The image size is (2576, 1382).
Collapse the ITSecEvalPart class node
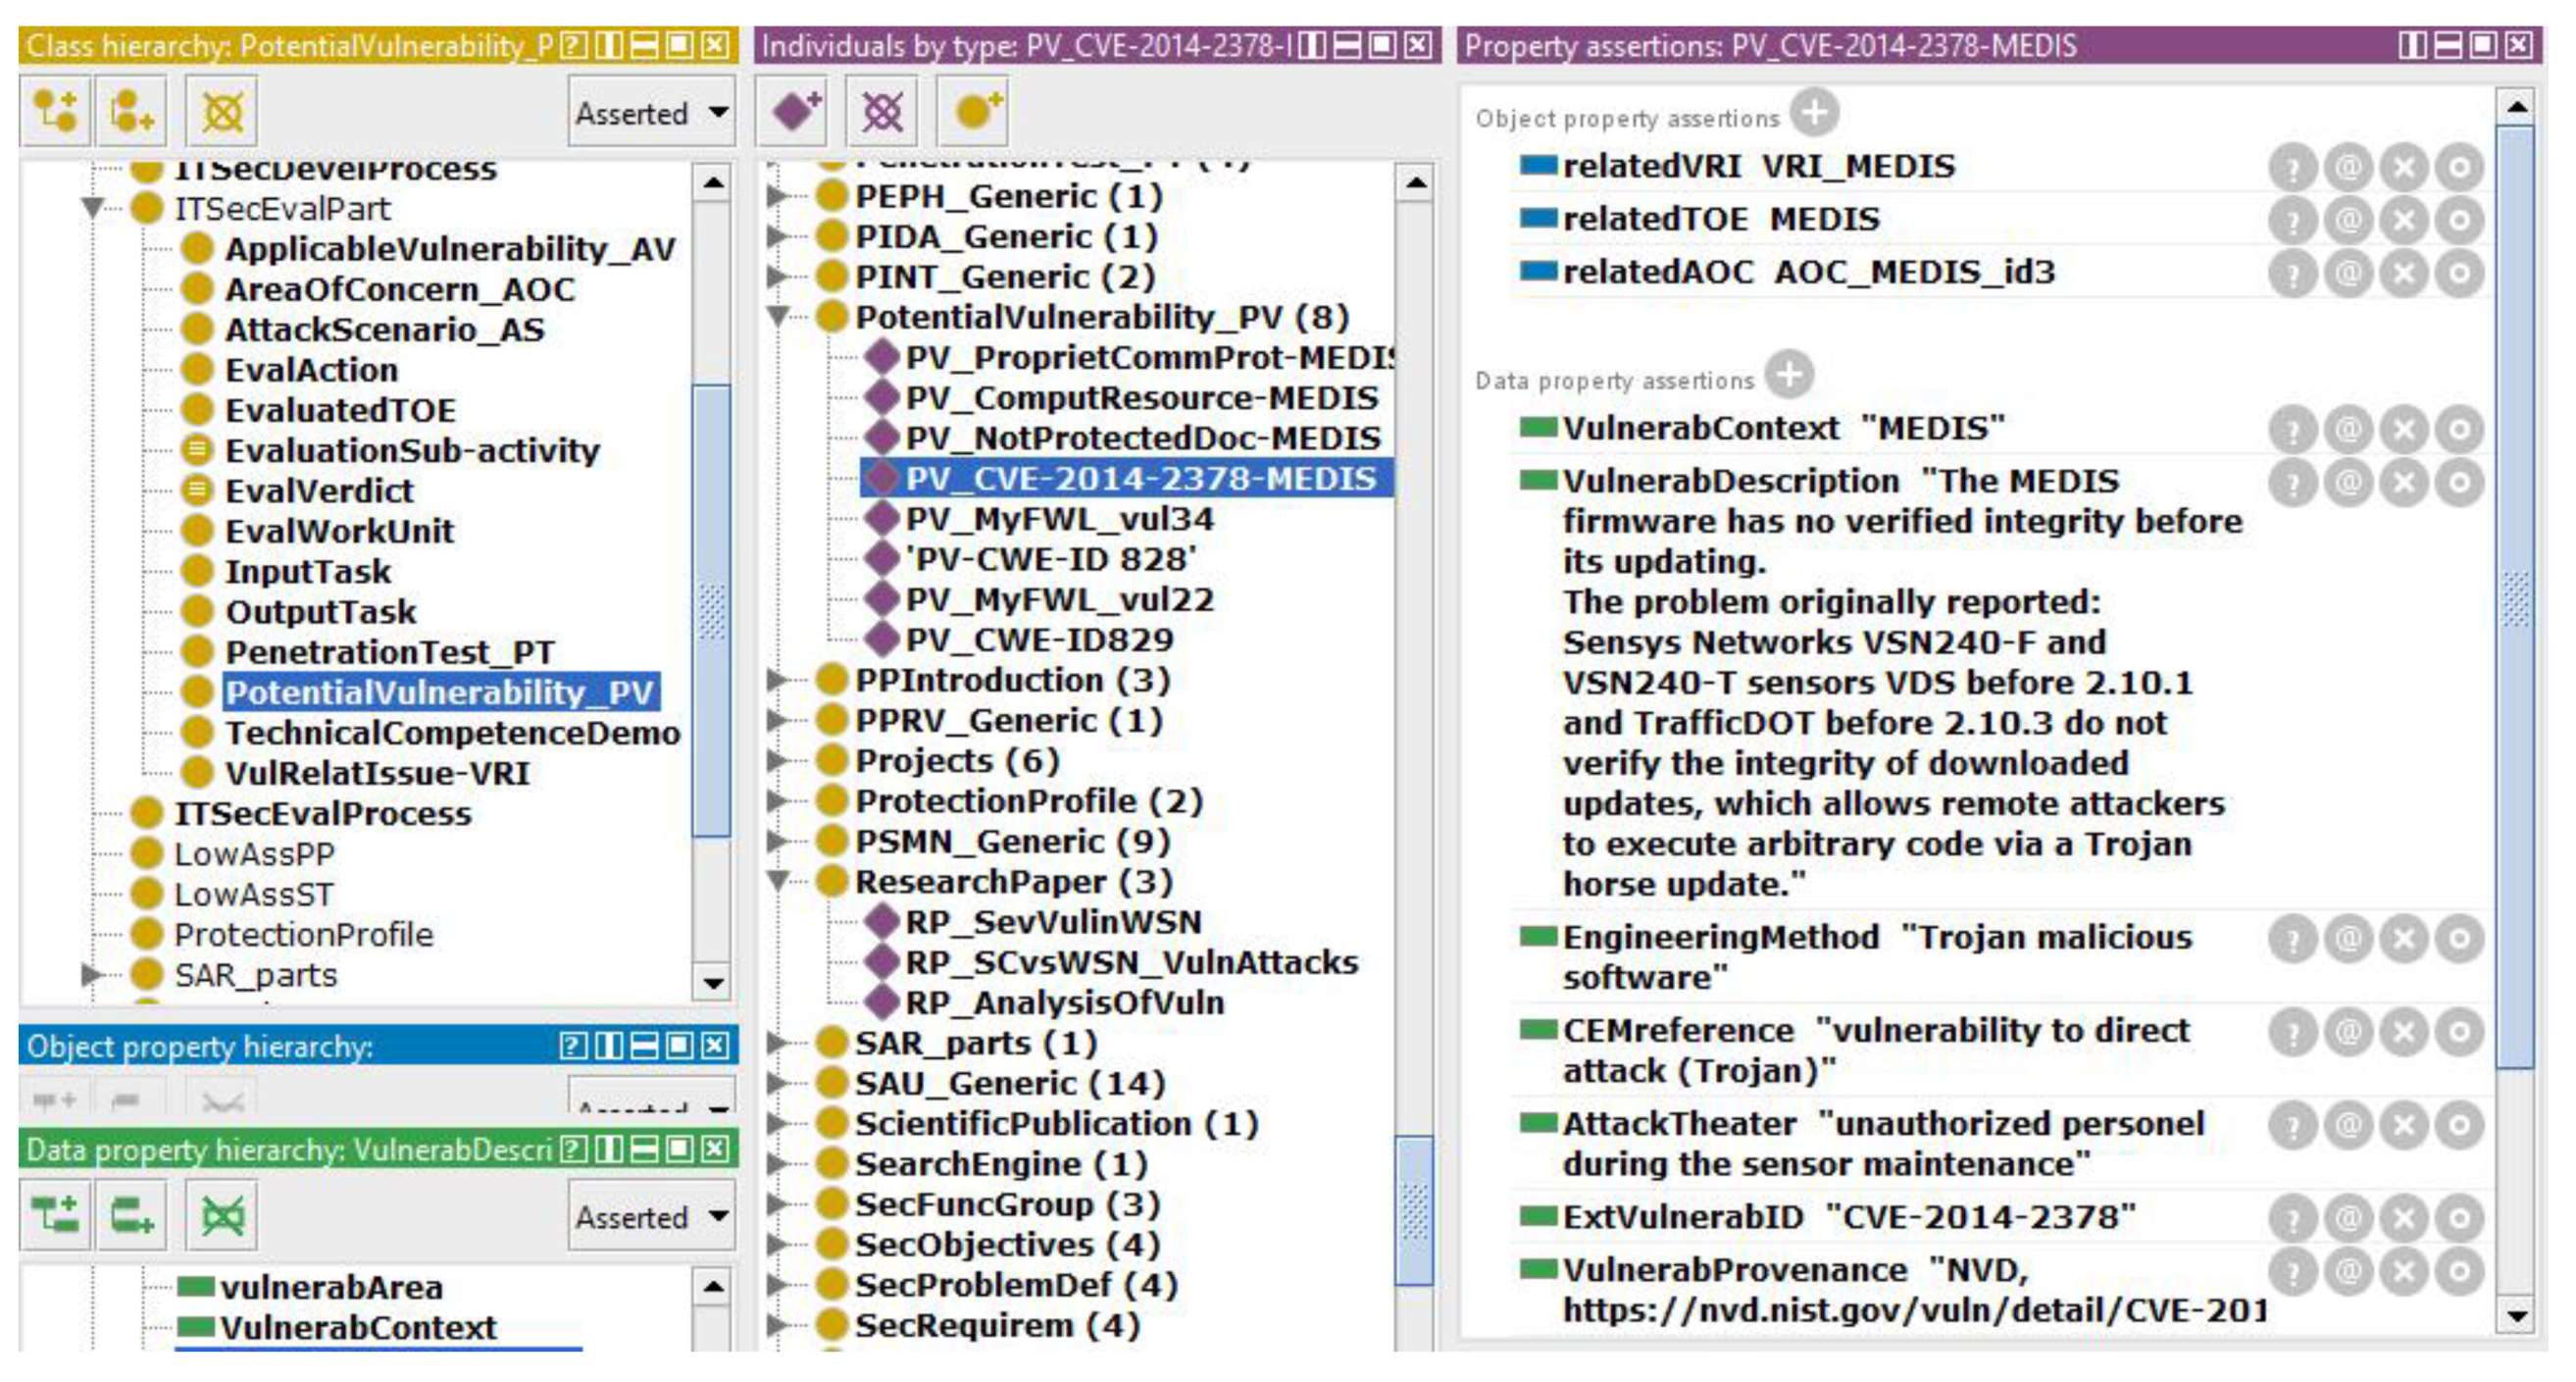(93, 208)
